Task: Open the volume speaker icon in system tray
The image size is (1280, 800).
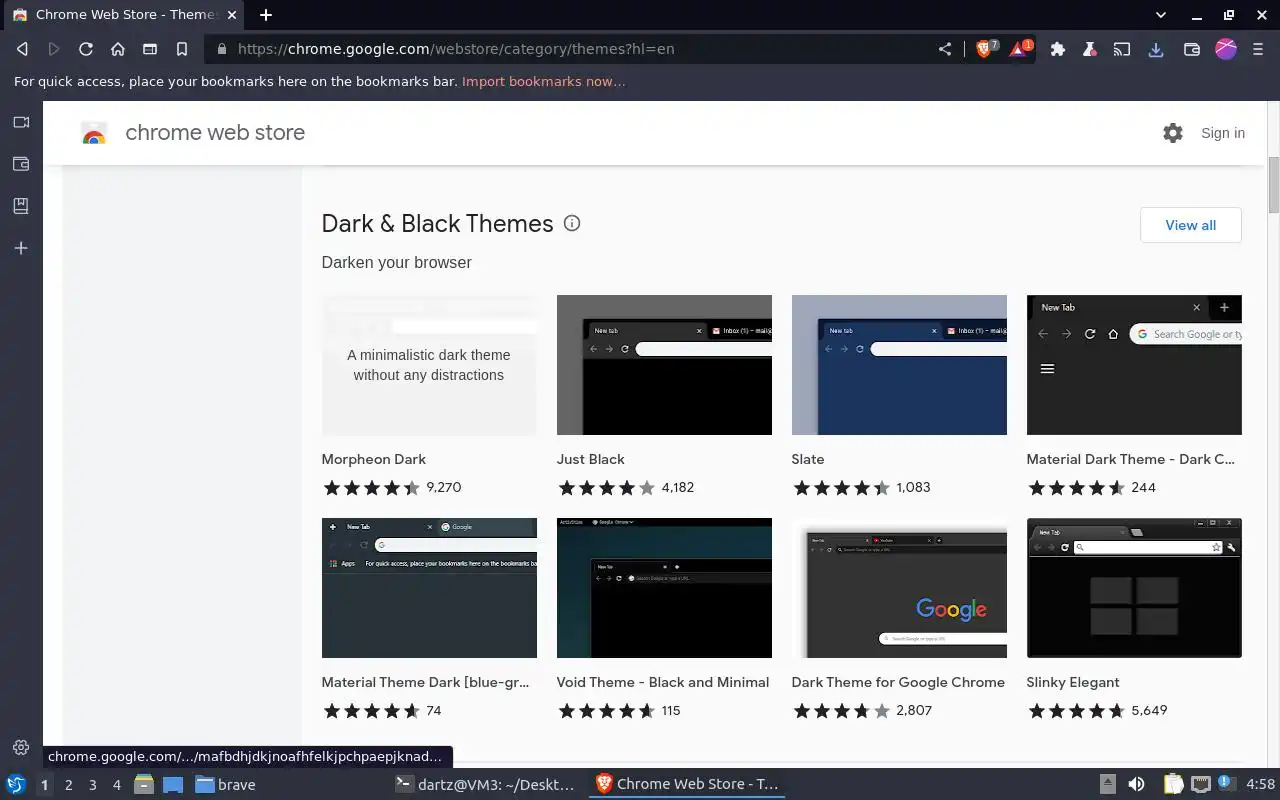Action: [x=1136, y=784]
